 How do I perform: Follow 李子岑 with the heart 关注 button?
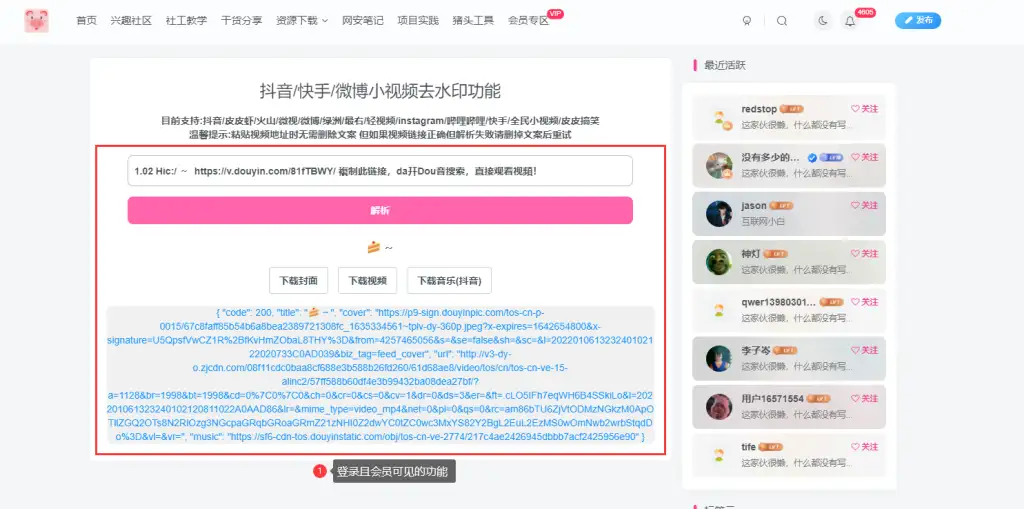coord(865,350)
